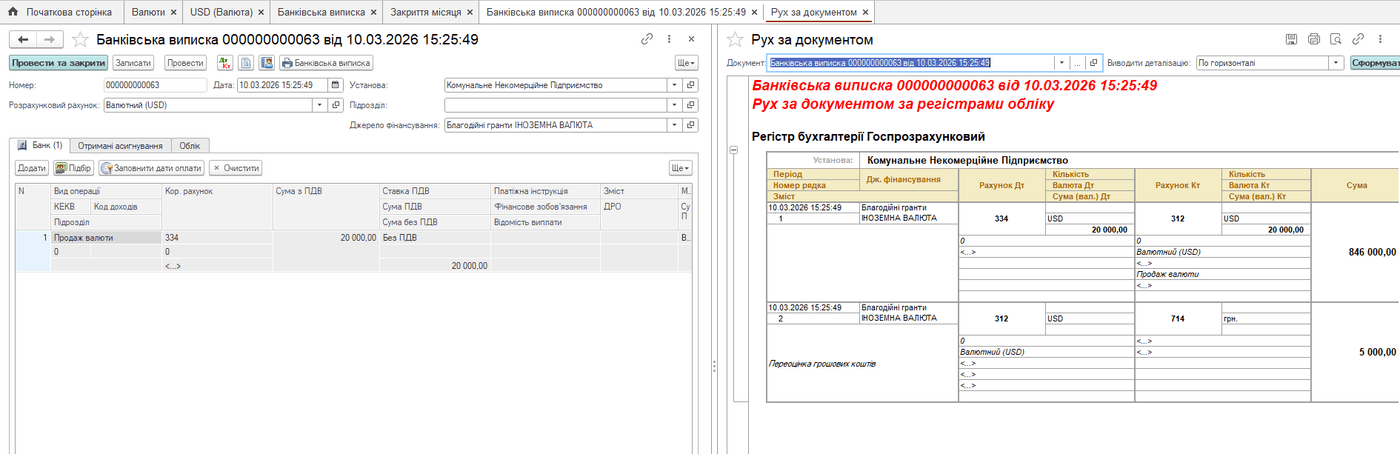Expand the Підрозділ dropdown list
The height and width of the screenshot is (454, 1400).
[673, 104]
